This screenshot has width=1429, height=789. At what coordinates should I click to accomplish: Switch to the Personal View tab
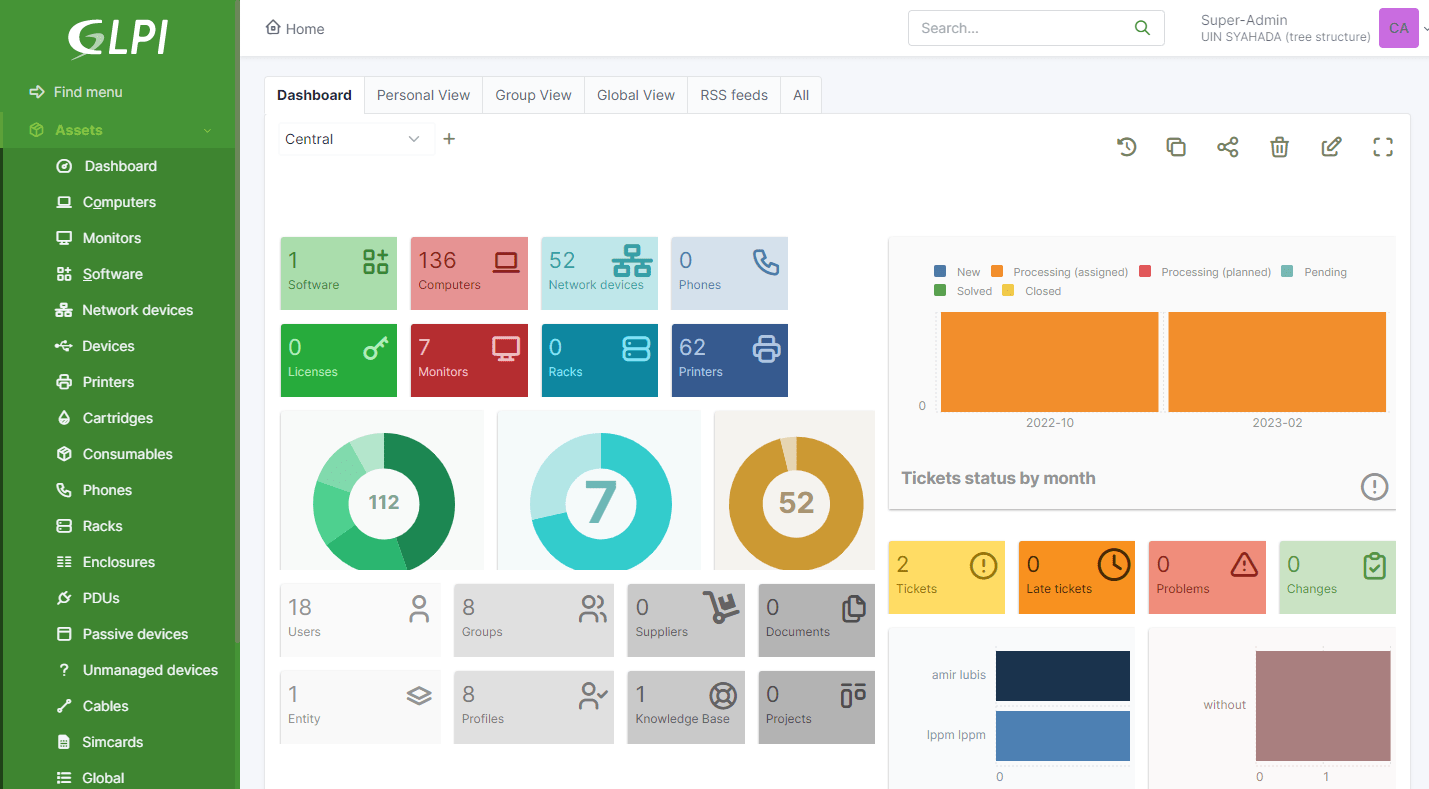click(423, 95)
